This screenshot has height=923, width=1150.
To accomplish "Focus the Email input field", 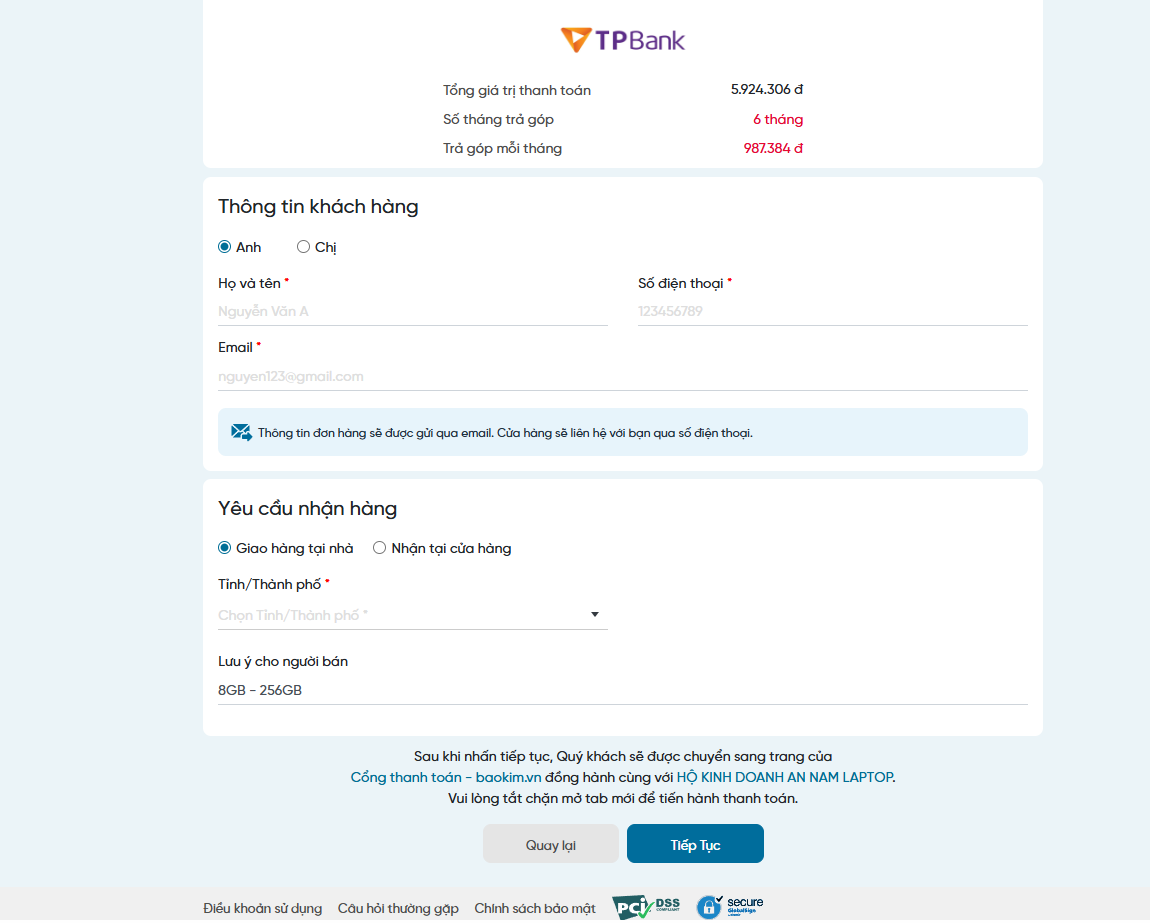I will [623, 376].
